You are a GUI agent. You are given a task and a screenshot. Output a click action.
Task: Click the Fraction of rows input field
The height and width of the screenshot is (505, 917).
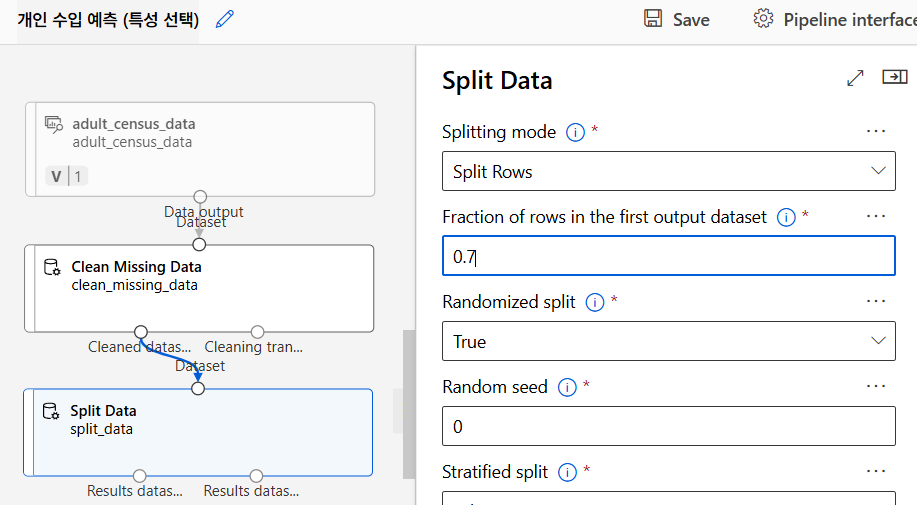pos(668,256)
